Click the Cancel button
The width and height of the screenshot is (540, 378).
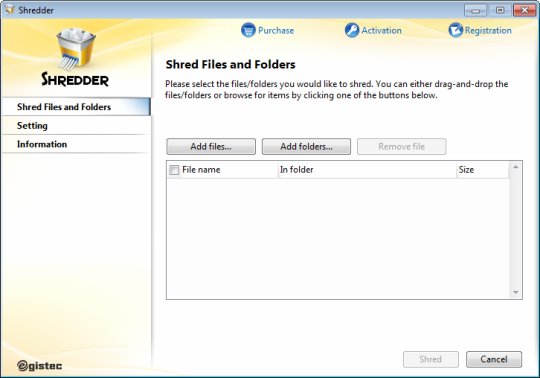click(x=494, y=359)
